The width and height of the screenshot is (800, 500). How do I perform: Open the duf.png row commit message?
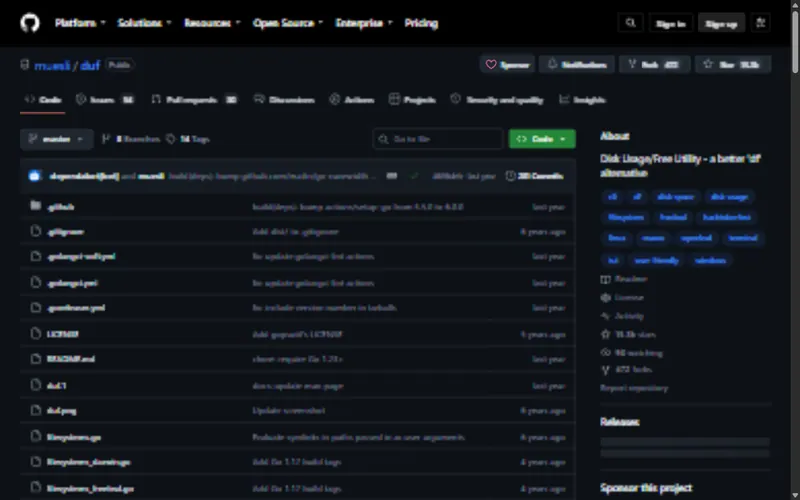[288, 411]
